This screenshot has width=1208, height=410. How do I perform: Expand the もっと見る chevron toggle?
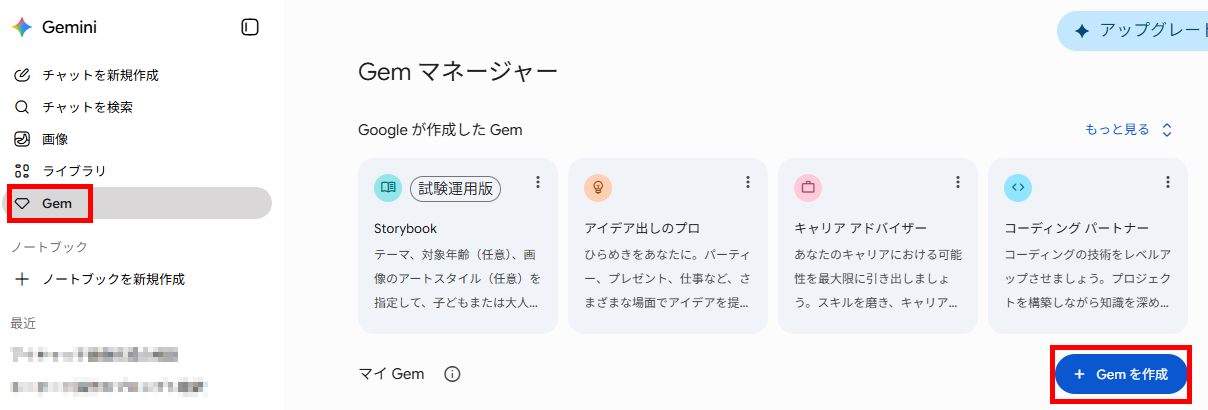point(1166,130)
